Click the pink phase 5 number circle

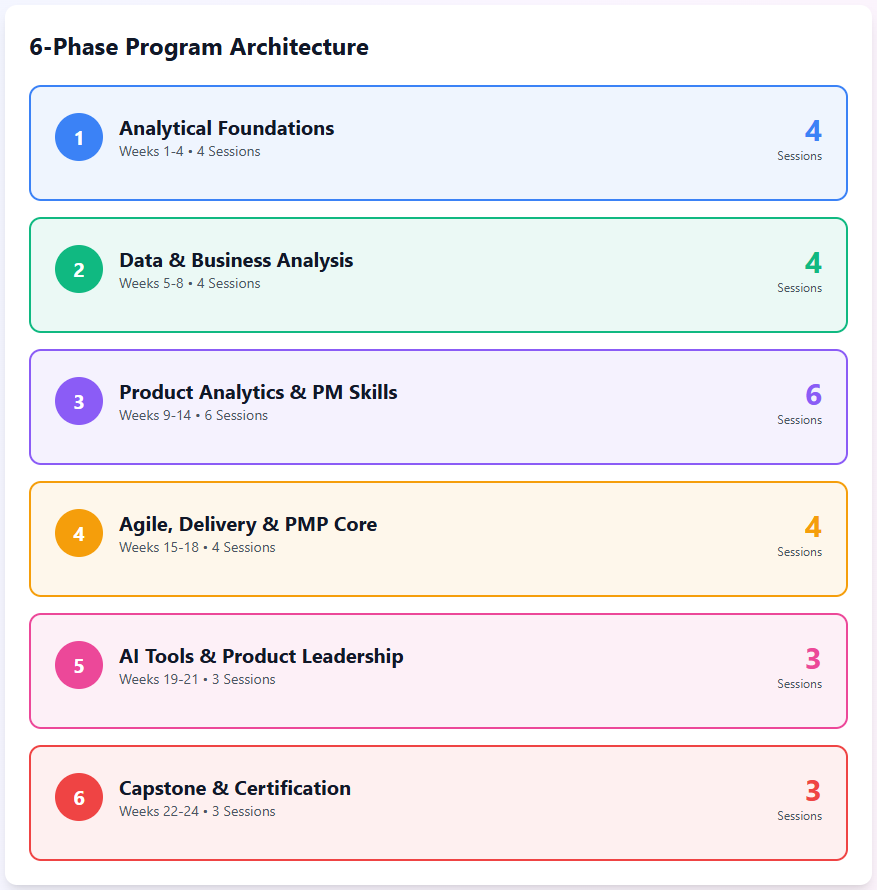79,666
